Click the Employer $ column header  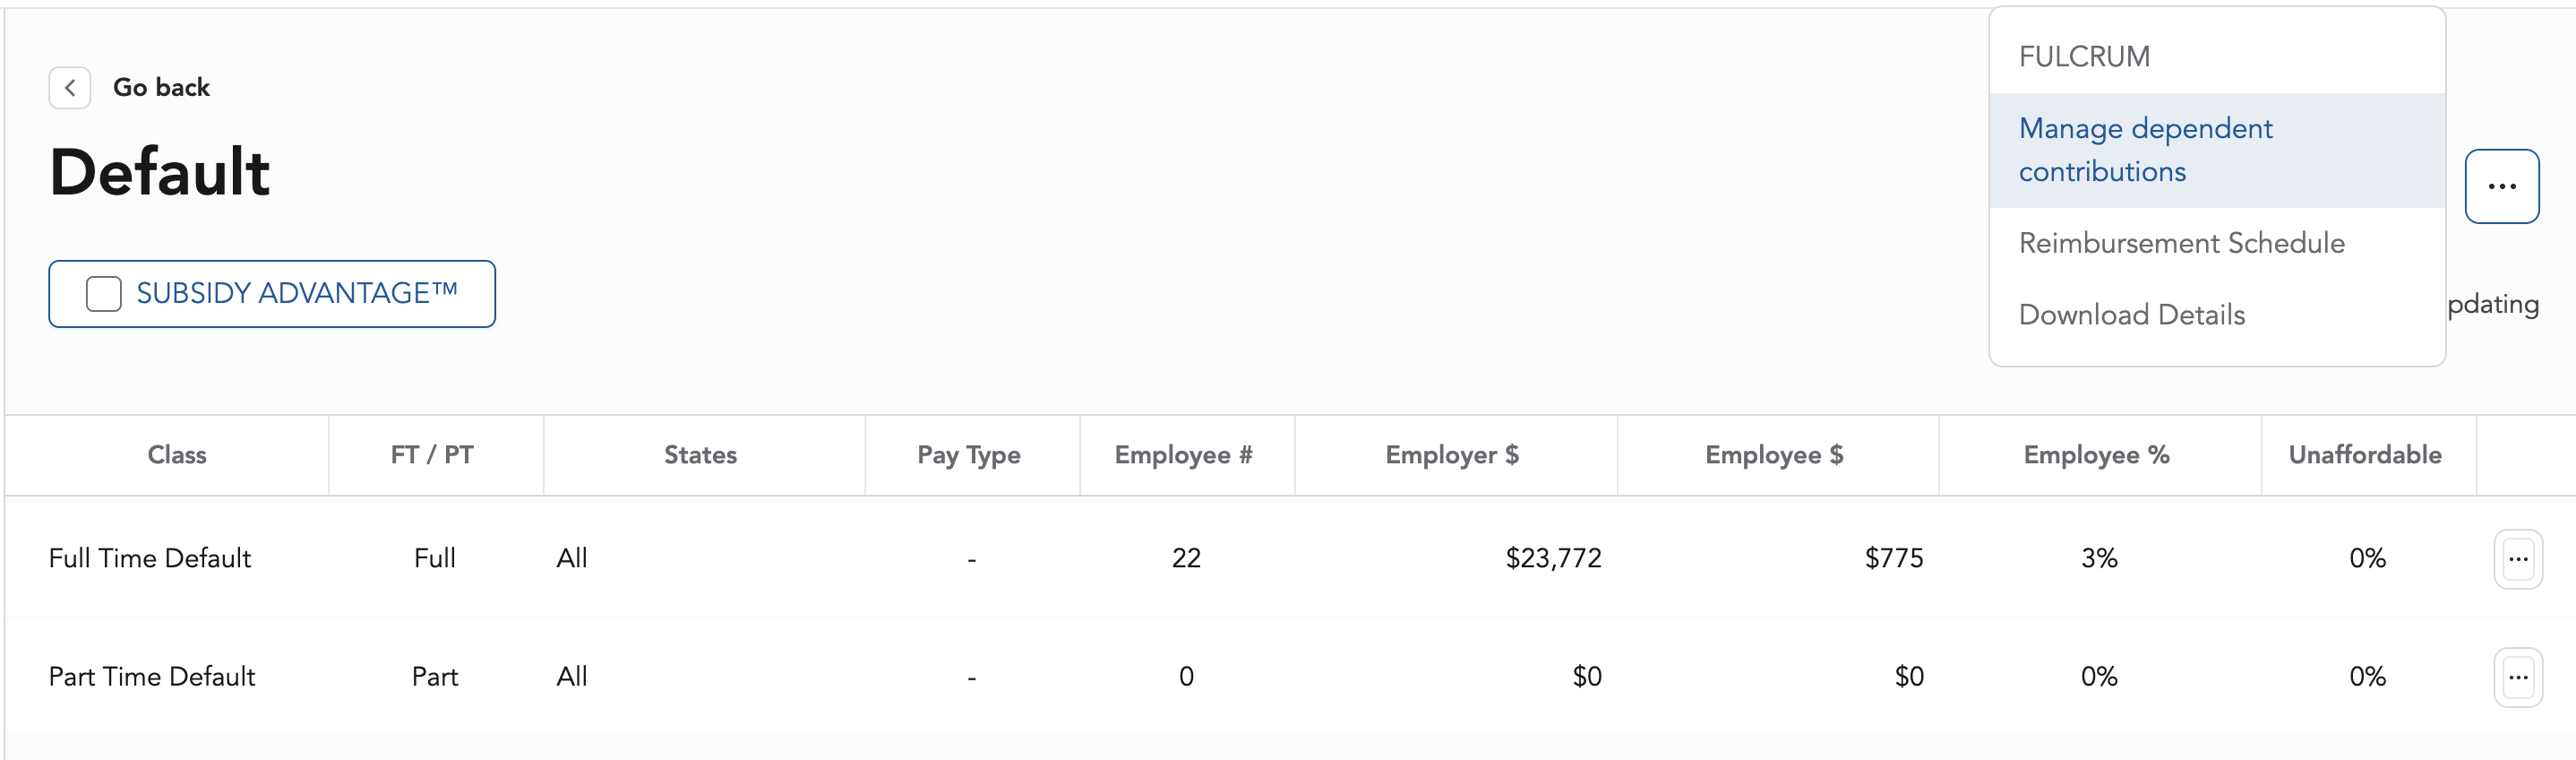[1451, 455]
